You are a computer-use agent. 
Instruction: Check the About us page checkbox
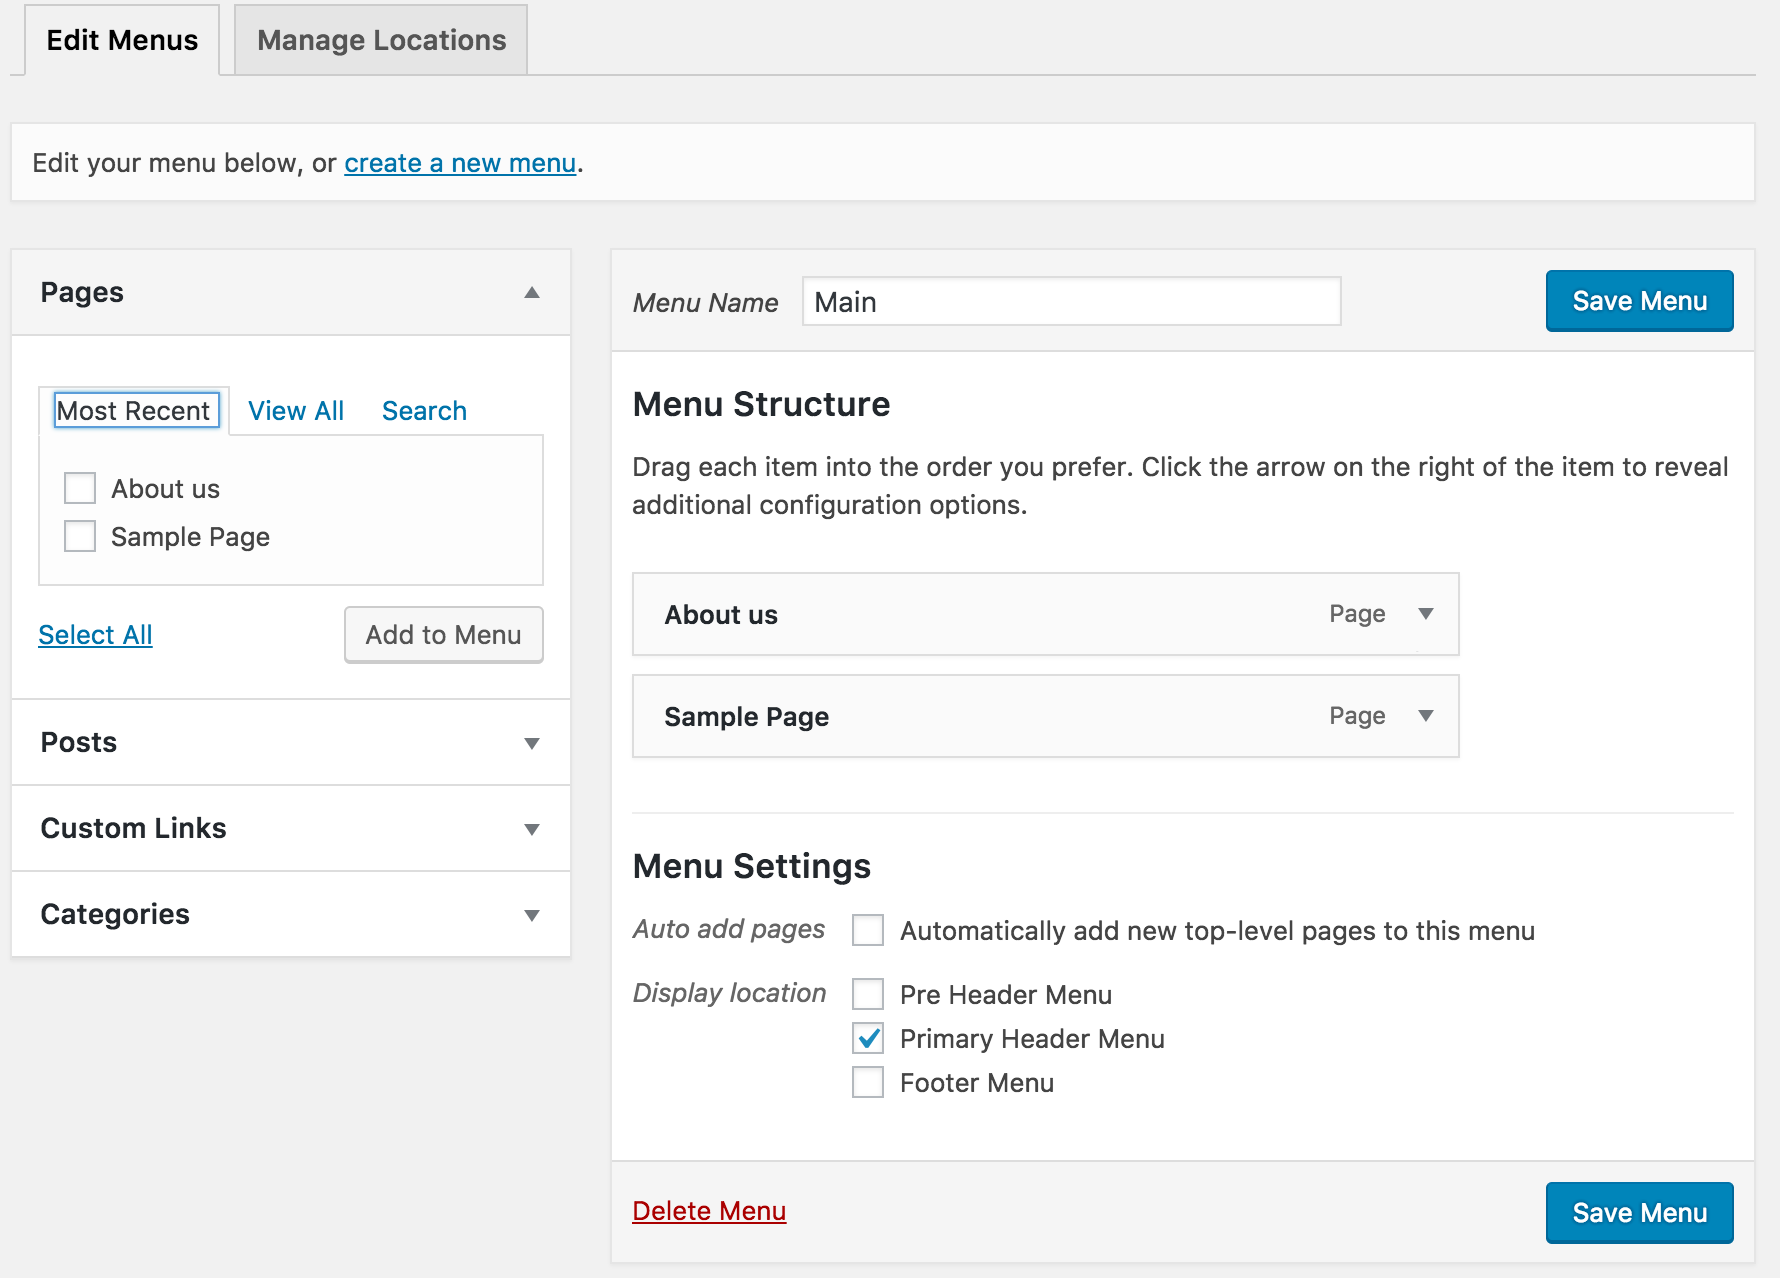click(80, 489)
